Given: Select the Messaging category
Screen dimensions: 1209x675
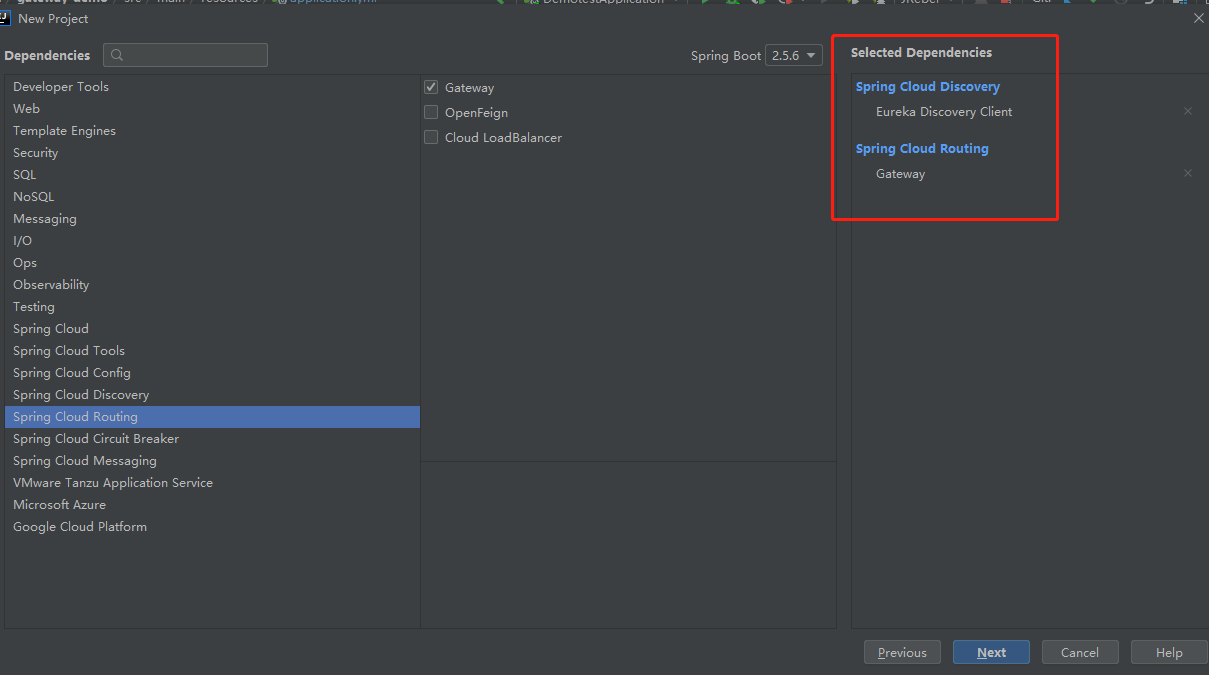Looking at the screenshot, I should [x=212, y=219].
